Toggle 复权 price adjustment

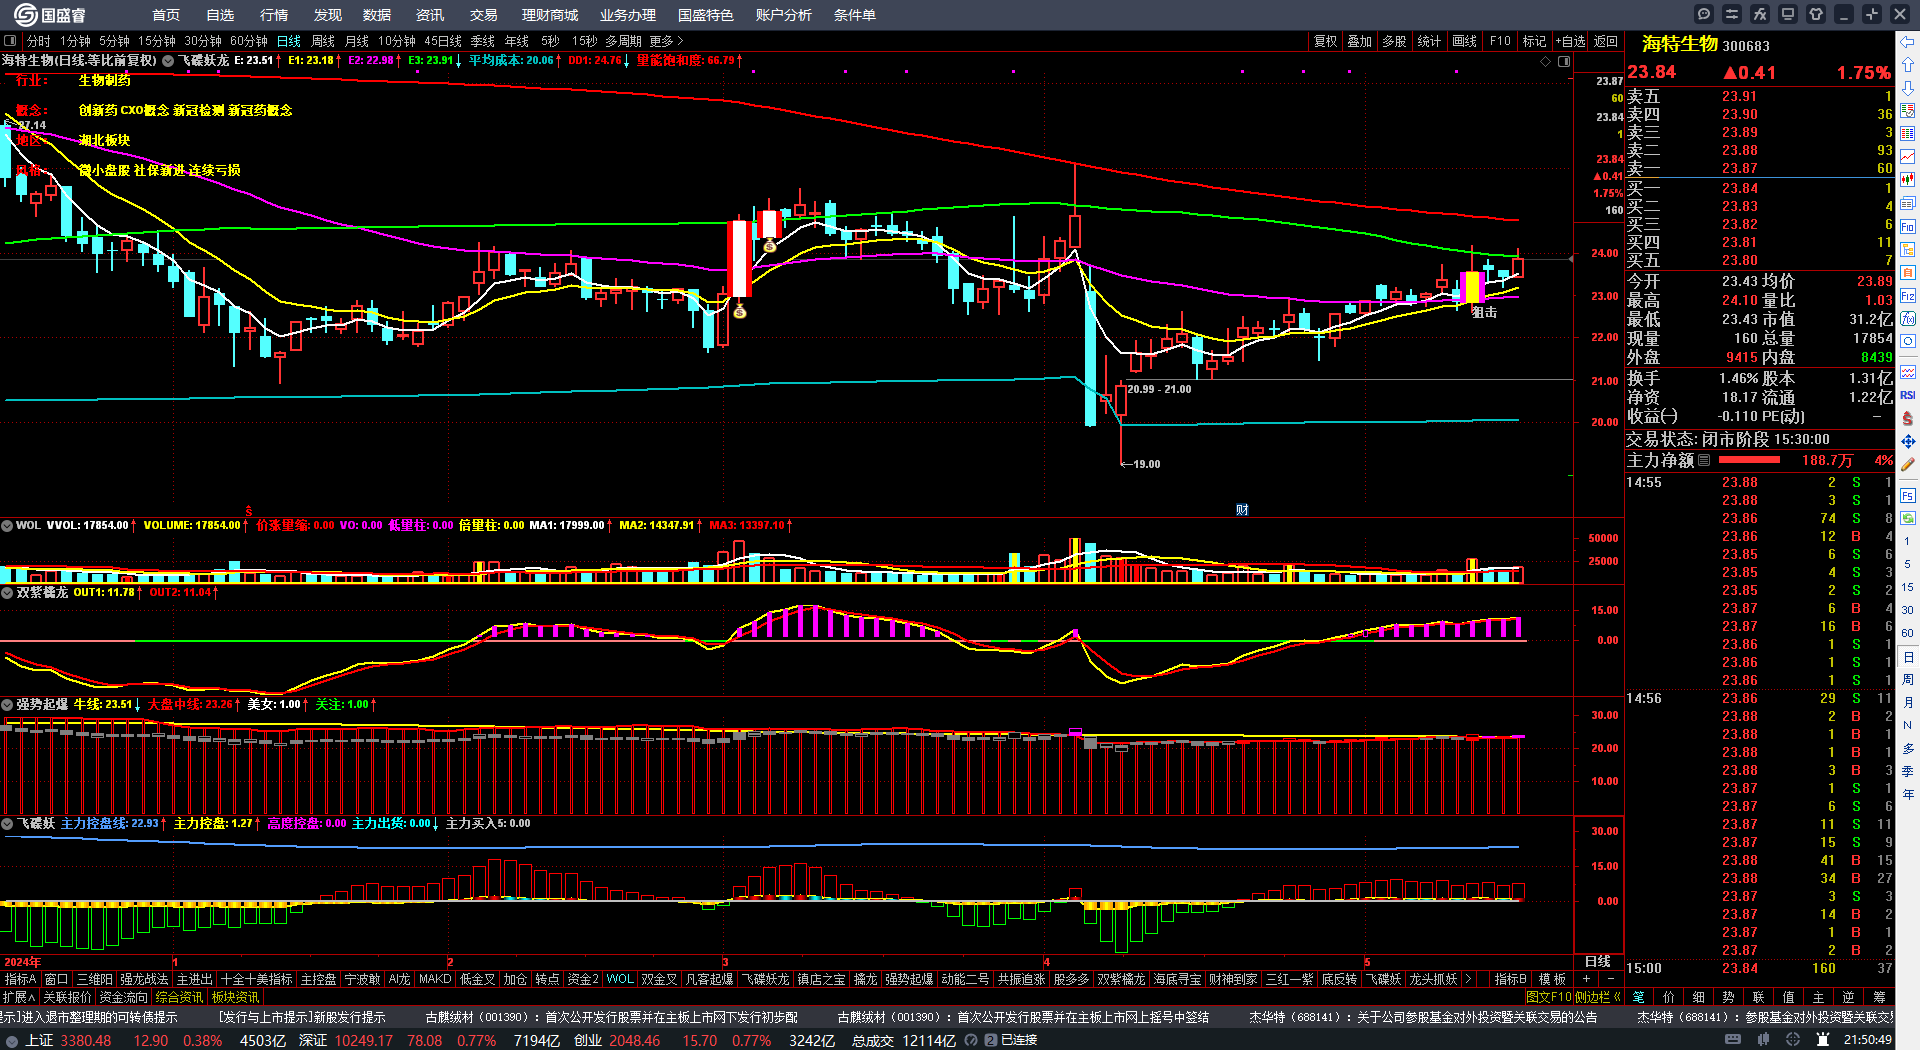point(1325,41)
